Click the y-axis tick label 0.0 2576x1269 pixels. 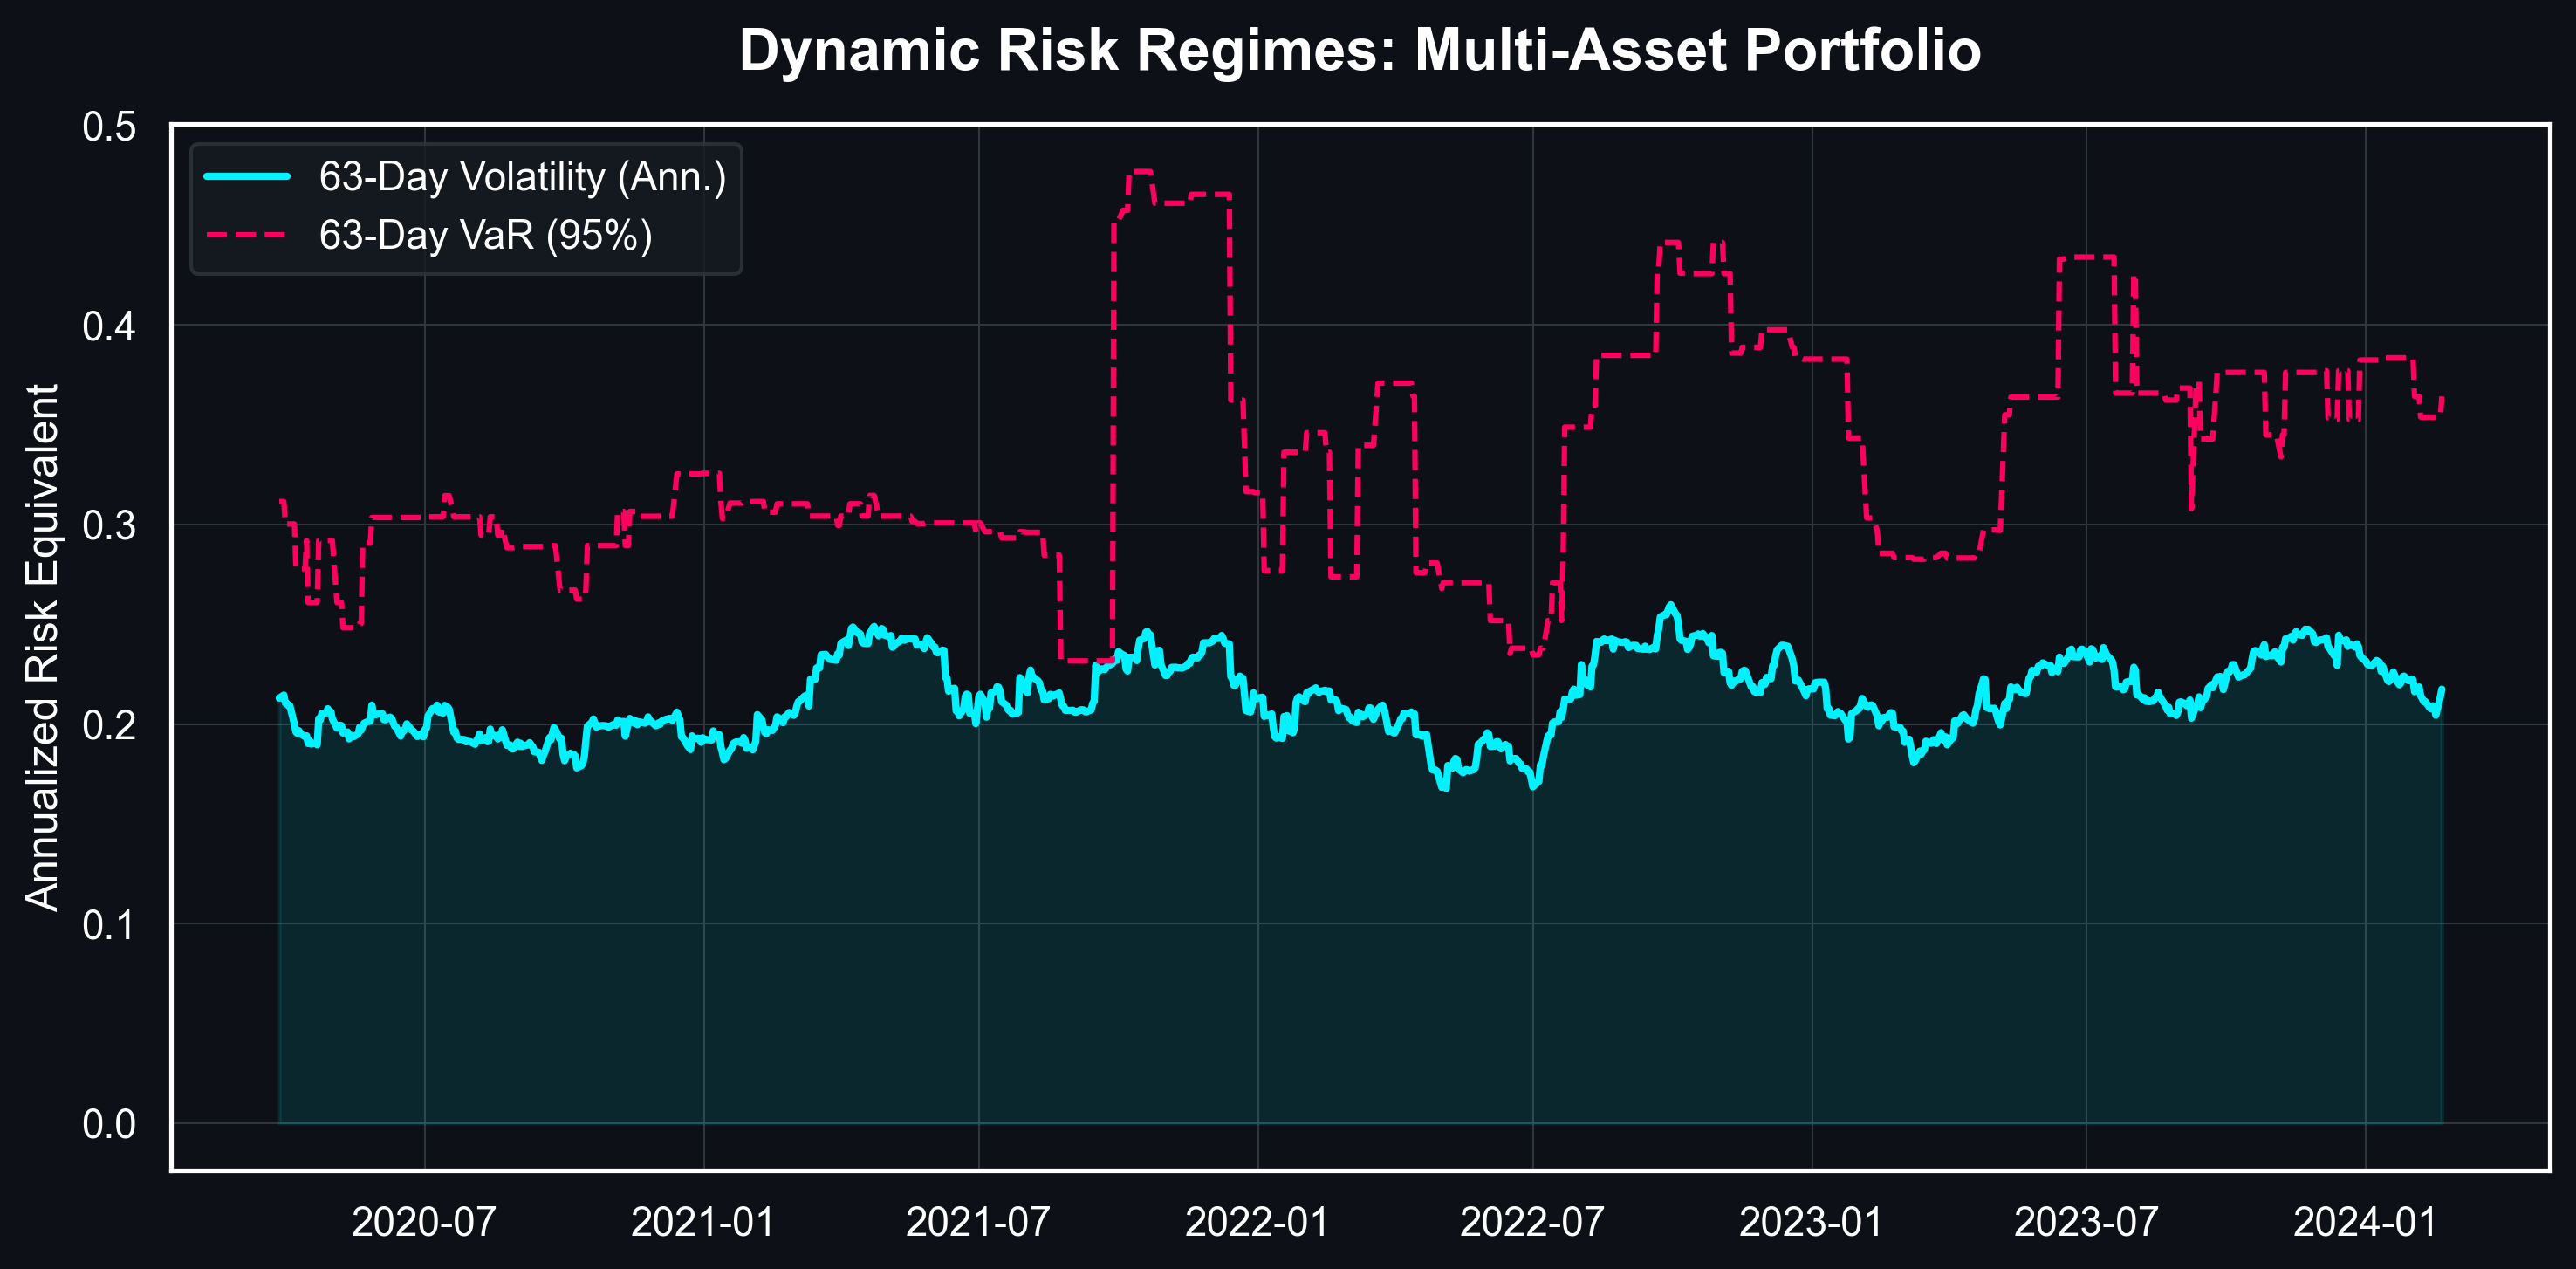coord(109,1124)
